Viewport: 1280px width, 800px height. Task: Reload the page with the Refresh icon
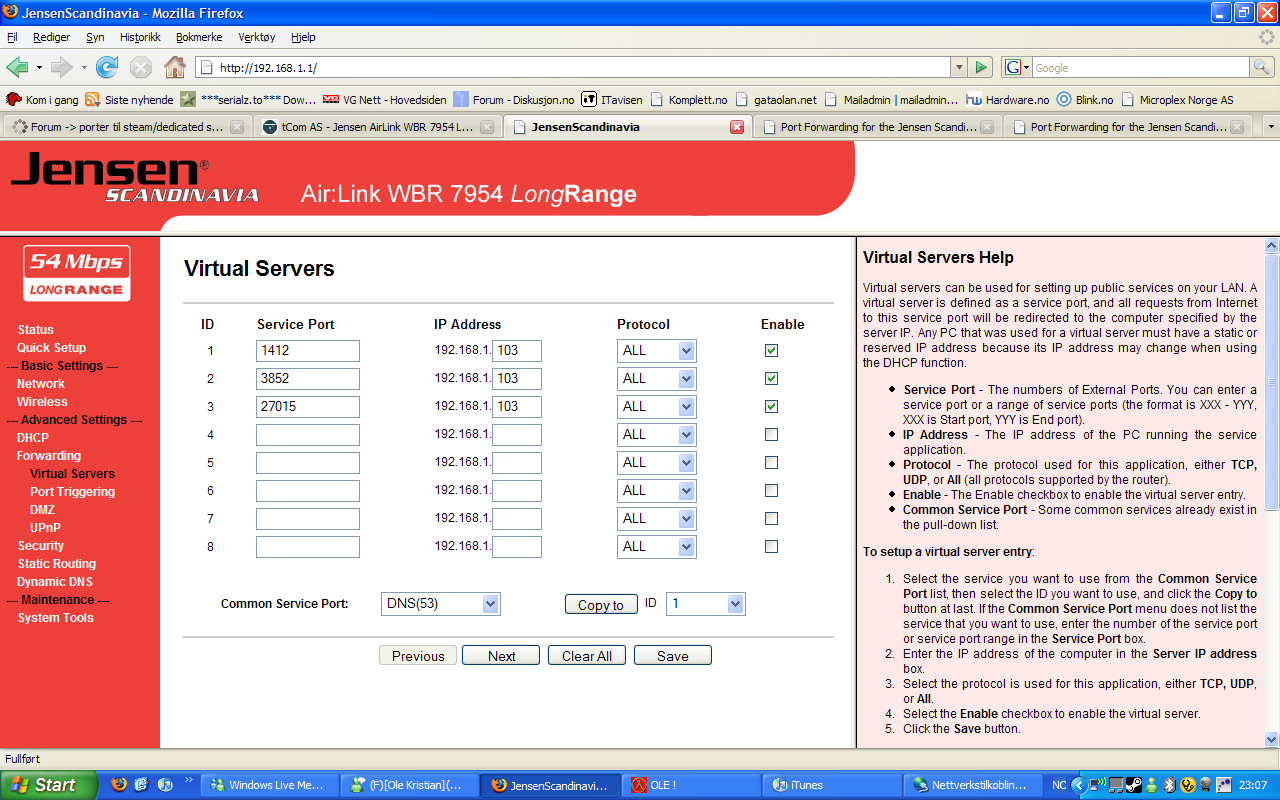point(107,67)
